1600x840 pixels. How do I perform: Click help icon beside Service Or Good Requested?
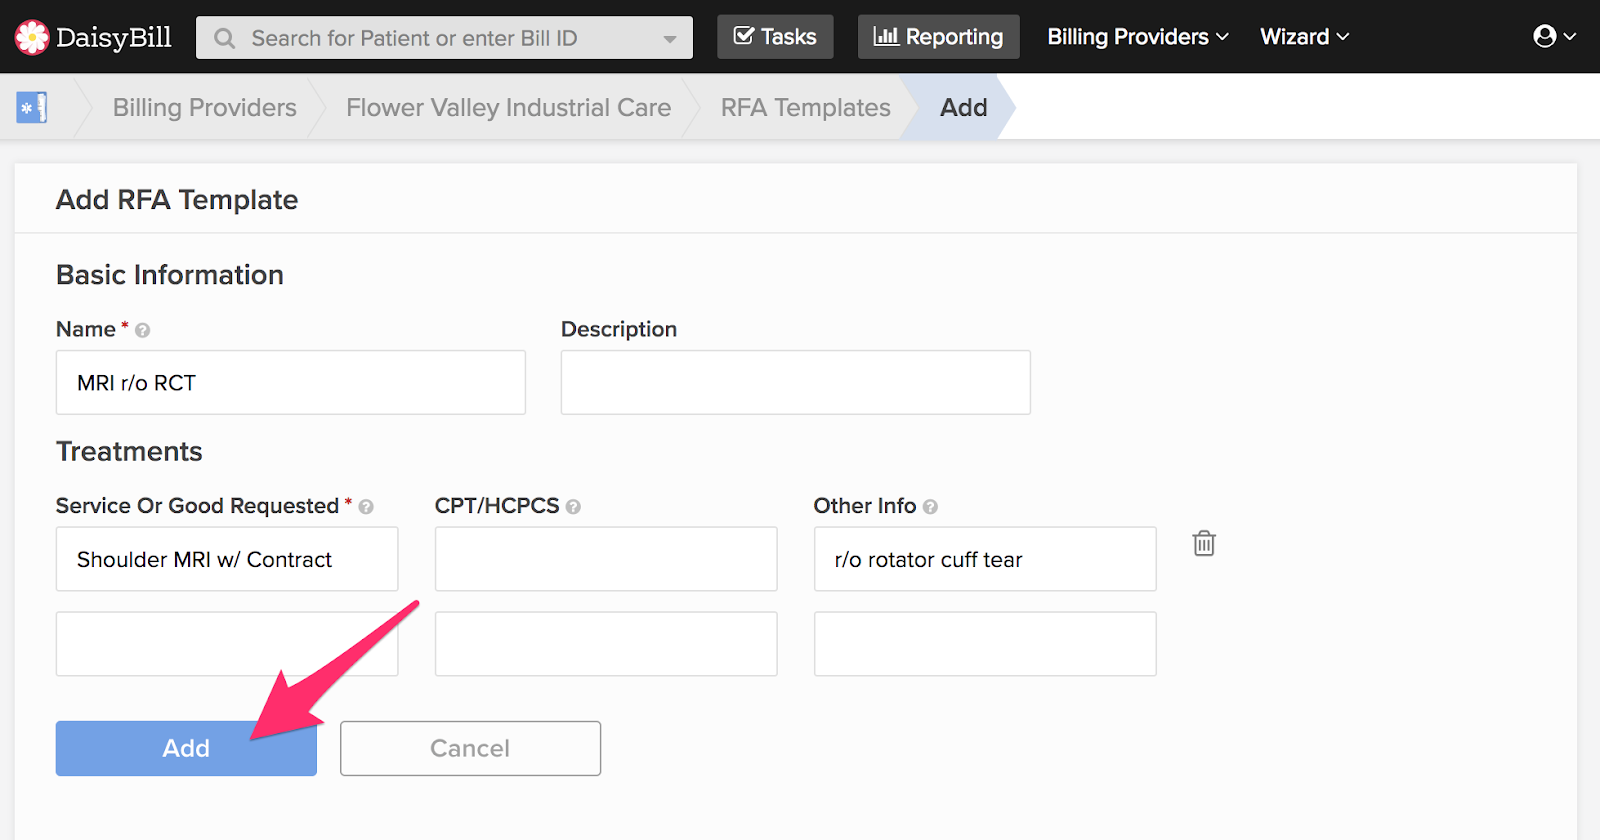[366, 507]
